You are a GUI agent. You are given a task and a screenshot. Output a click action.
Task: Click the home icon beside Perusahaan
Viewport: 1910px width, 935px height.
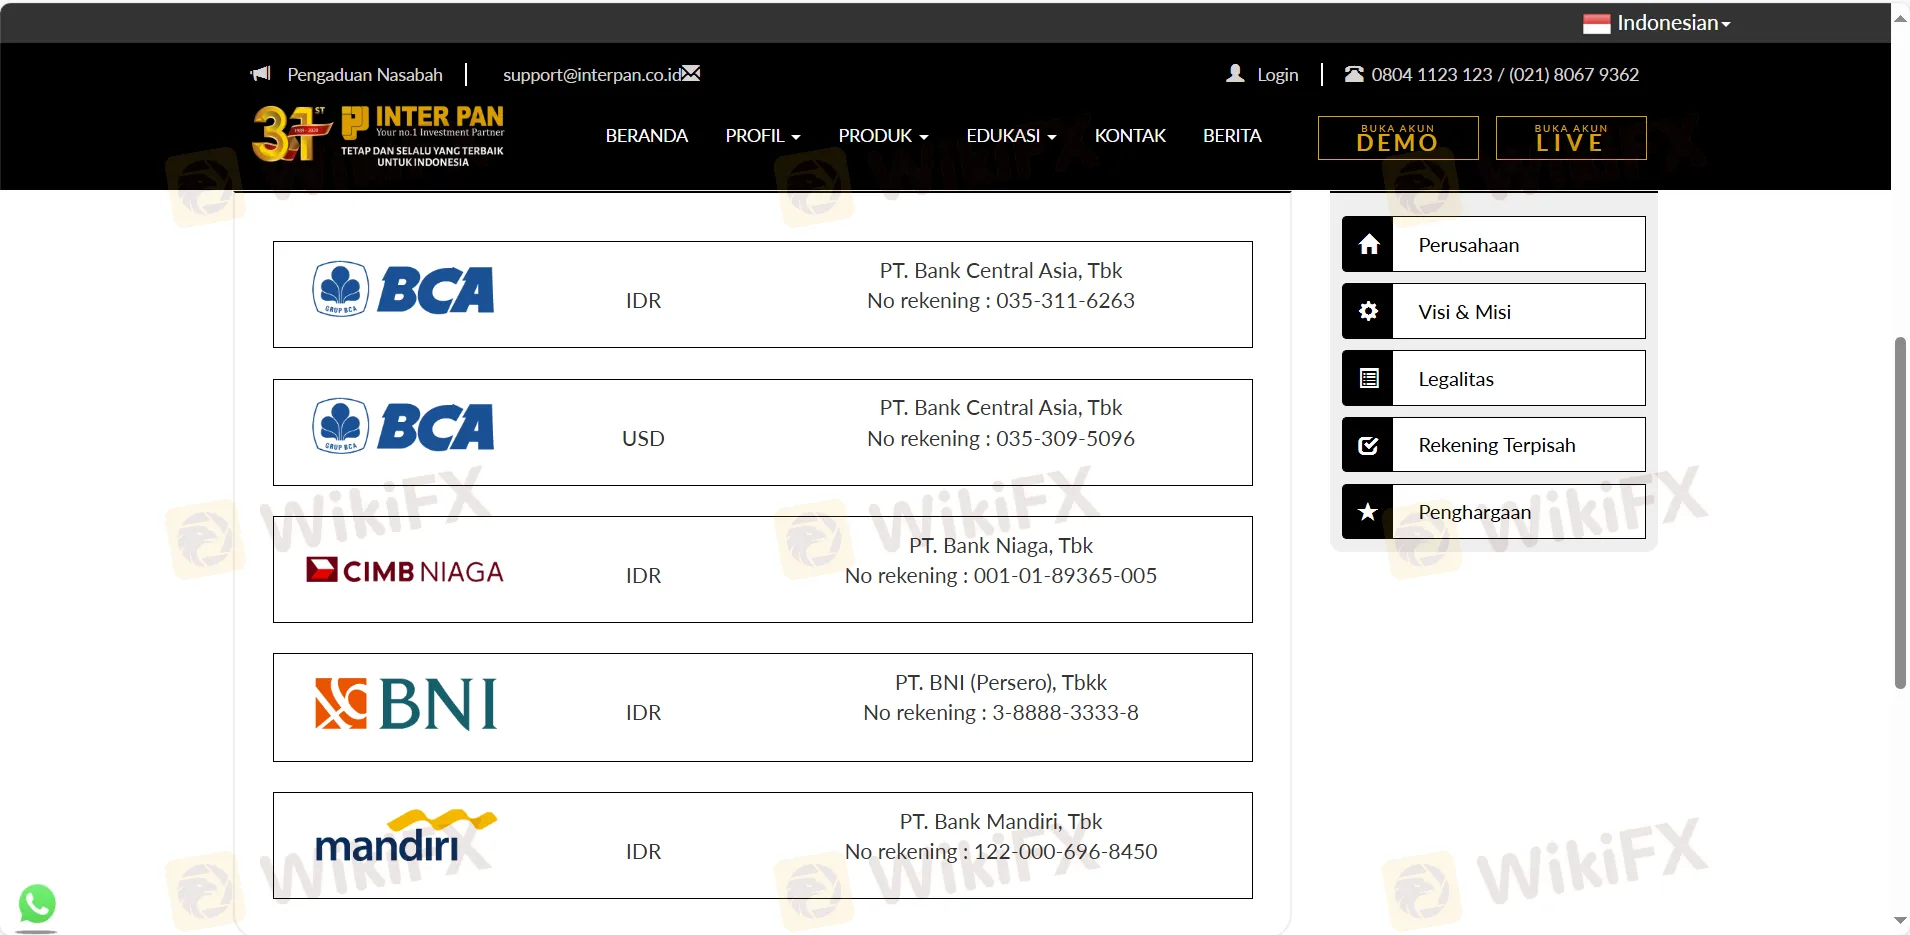1368,244
